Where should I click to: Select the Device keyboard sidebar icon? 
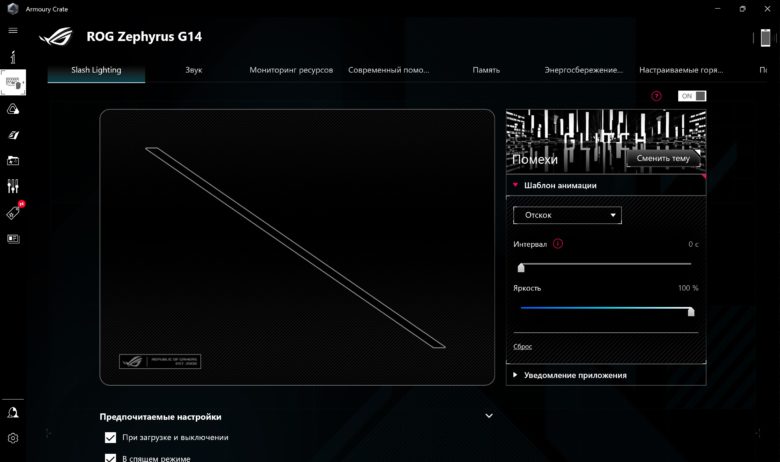pos(13,82)
